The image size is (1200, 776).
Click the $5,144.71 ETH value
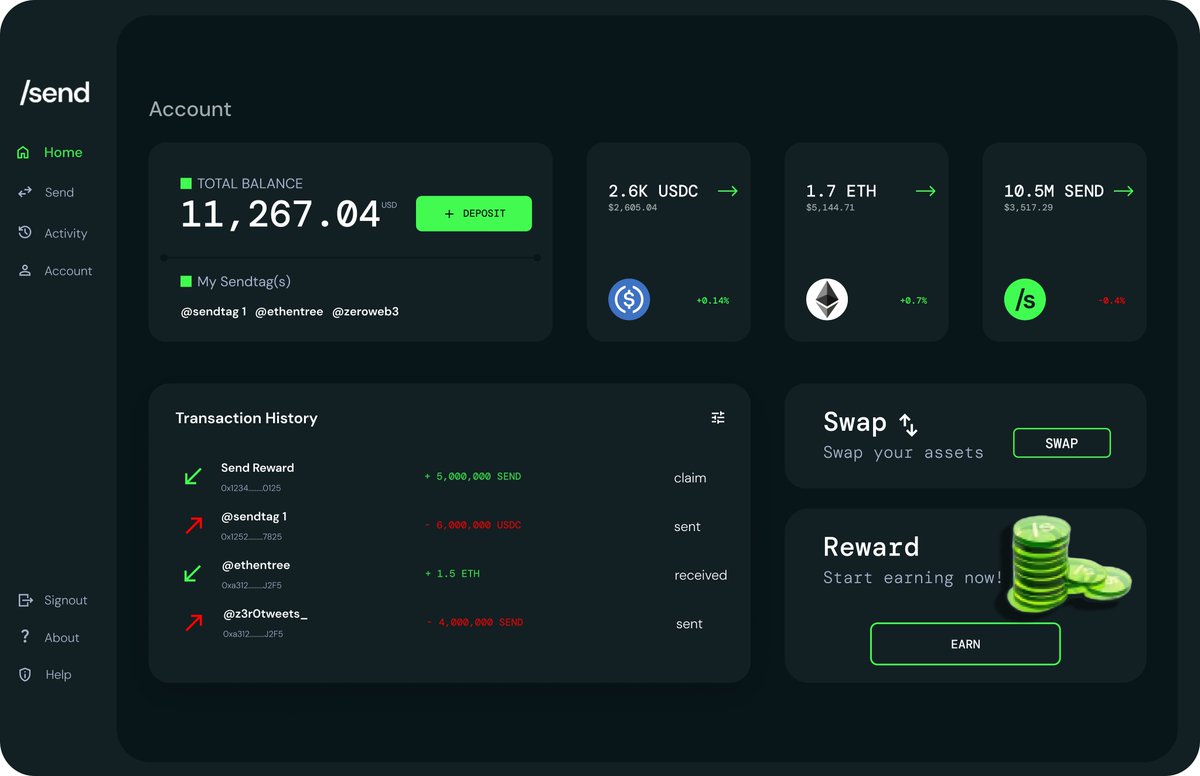pos(830,208)
